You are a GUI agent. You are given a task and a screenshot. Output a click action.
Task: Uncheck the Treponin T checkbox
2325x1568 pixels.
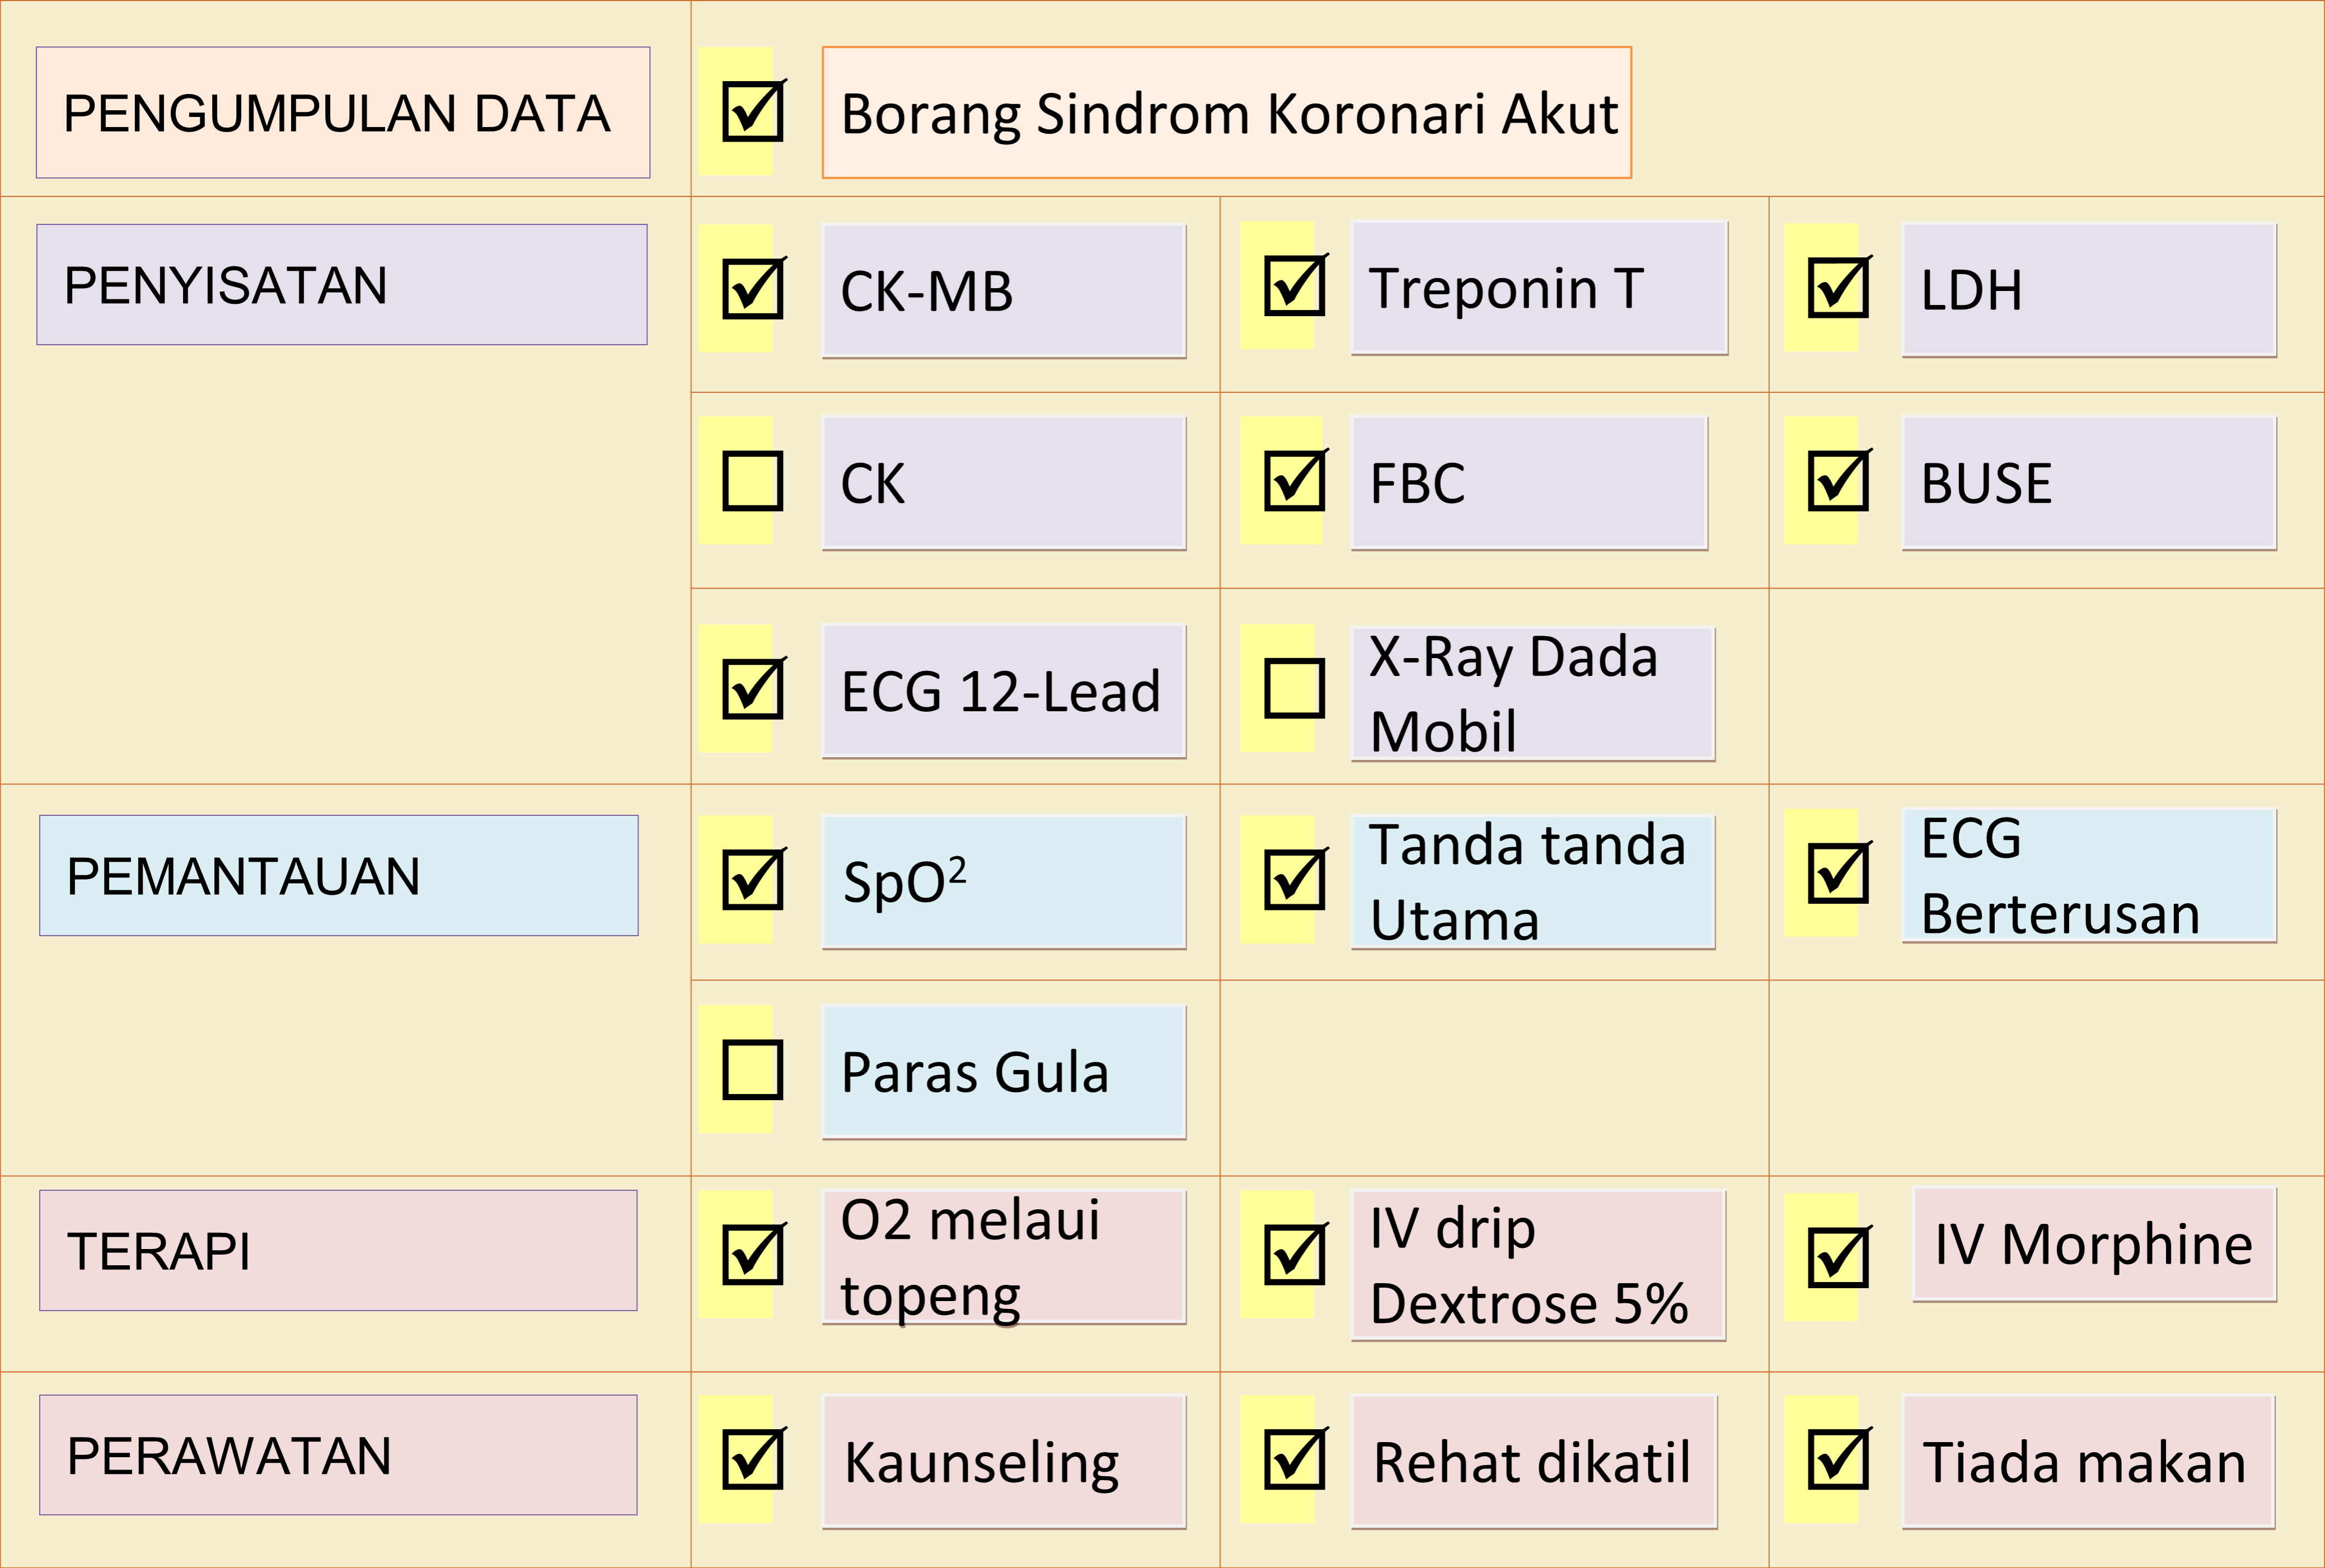tap(1294, 286)
